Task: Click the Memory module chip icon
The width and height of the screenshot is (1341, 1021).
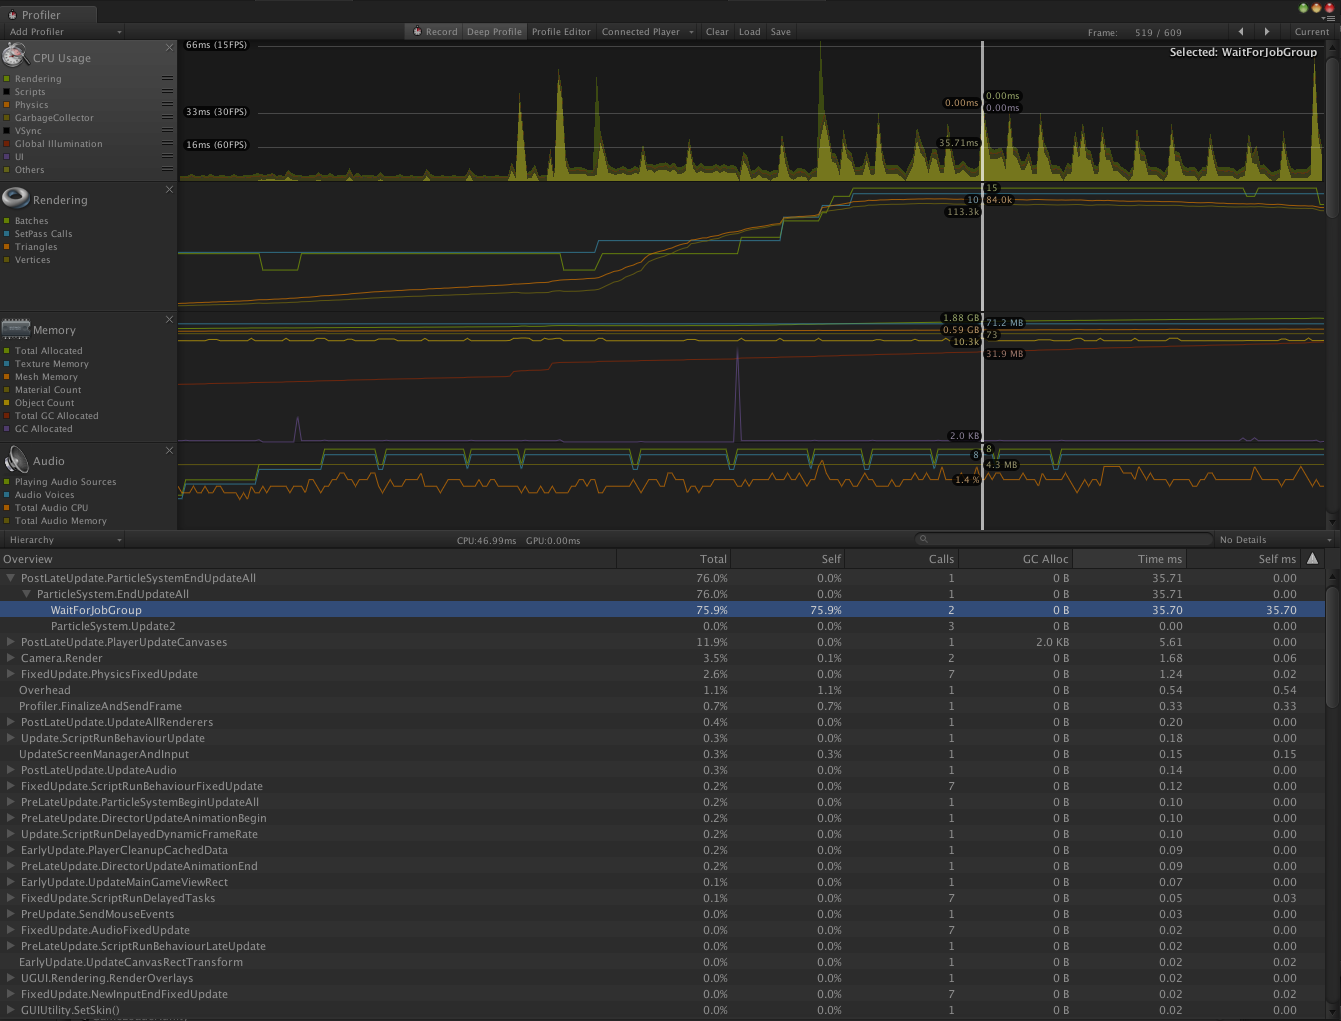Action: pyautogui.click(x=16, y=328)
